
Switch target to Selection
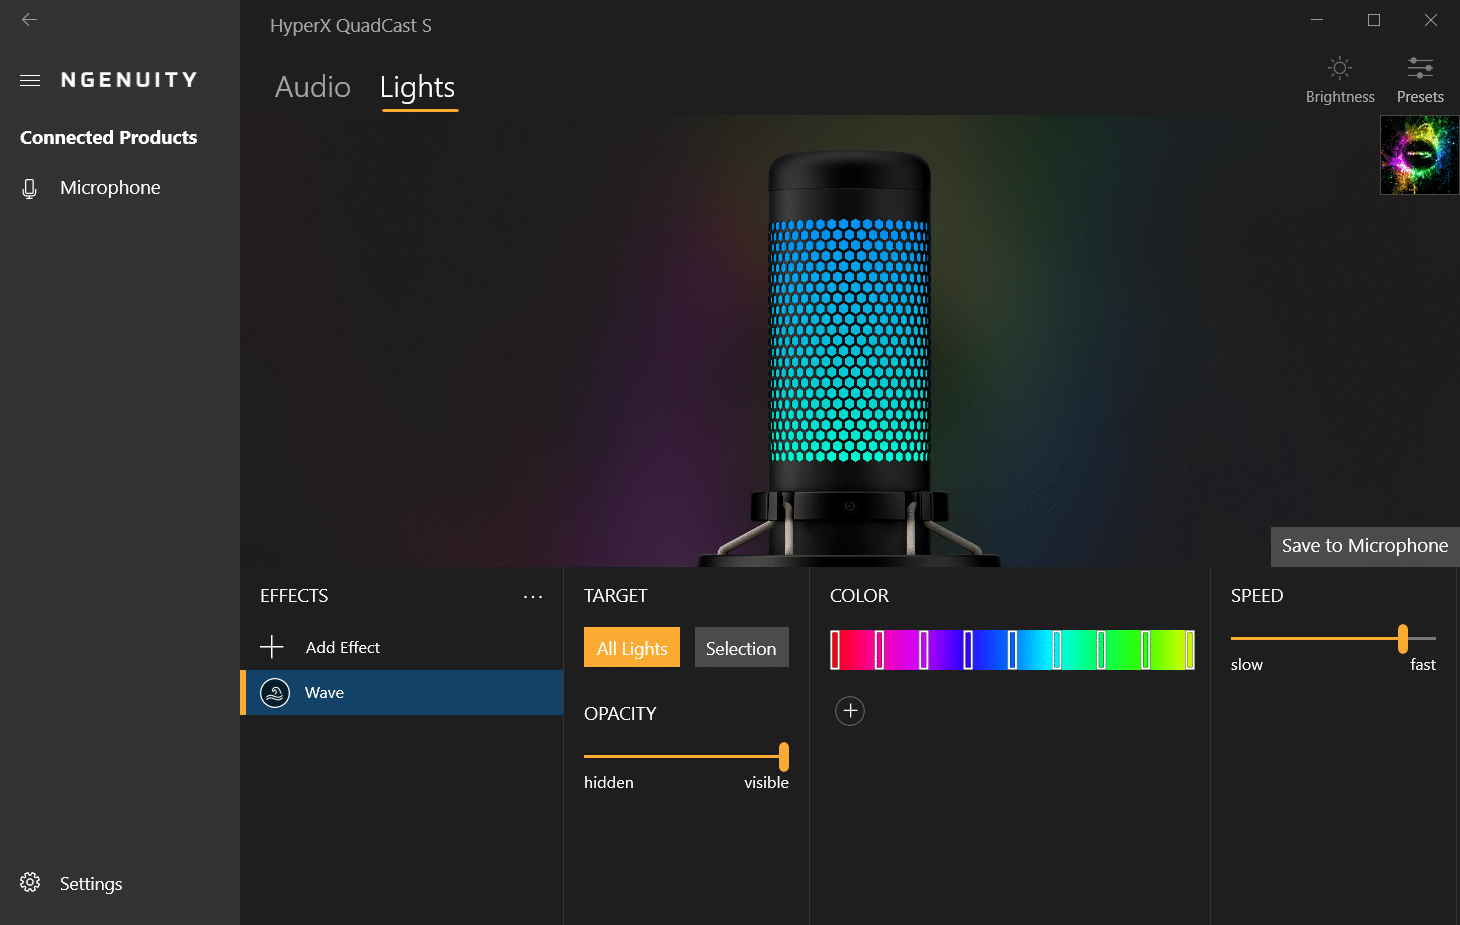(741, 648)
